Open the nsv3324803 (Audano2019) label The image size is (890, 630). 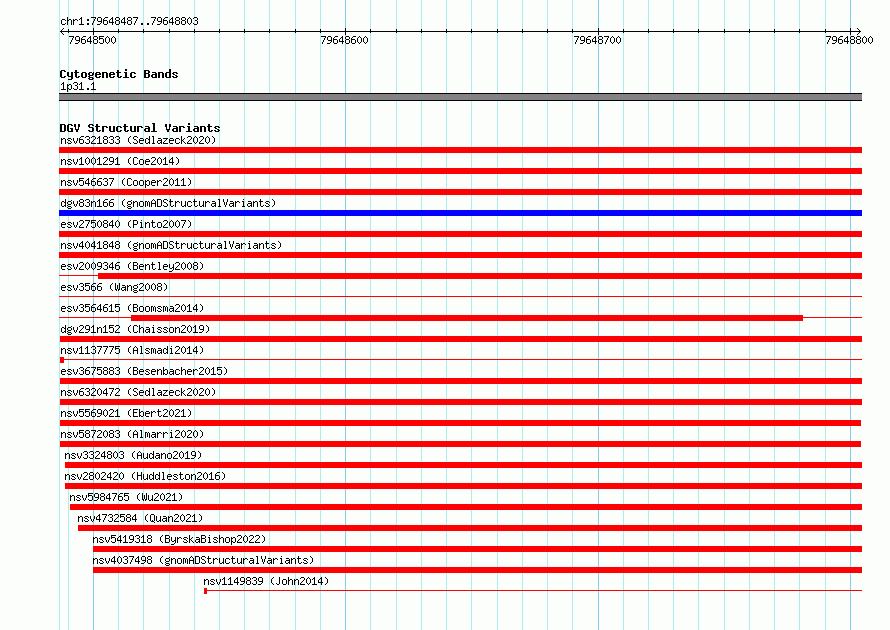click(133, 455)
